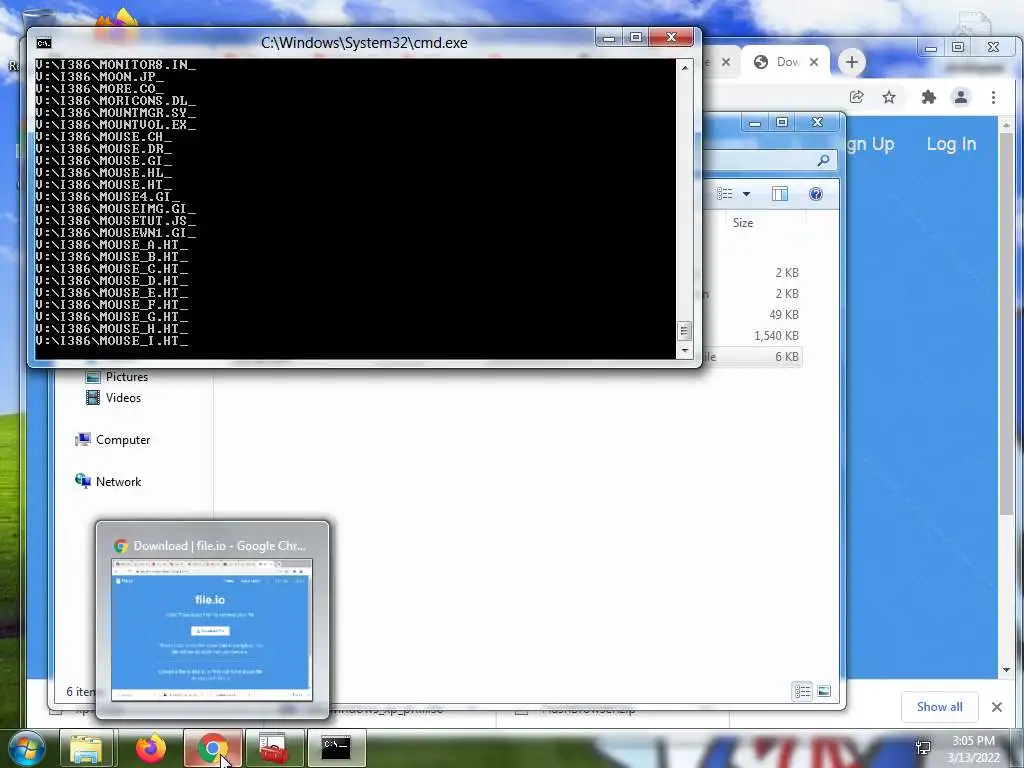1024x768 pixels.
Task: Toggle the Explorer preview pane button
Action: tap(780, 194)
